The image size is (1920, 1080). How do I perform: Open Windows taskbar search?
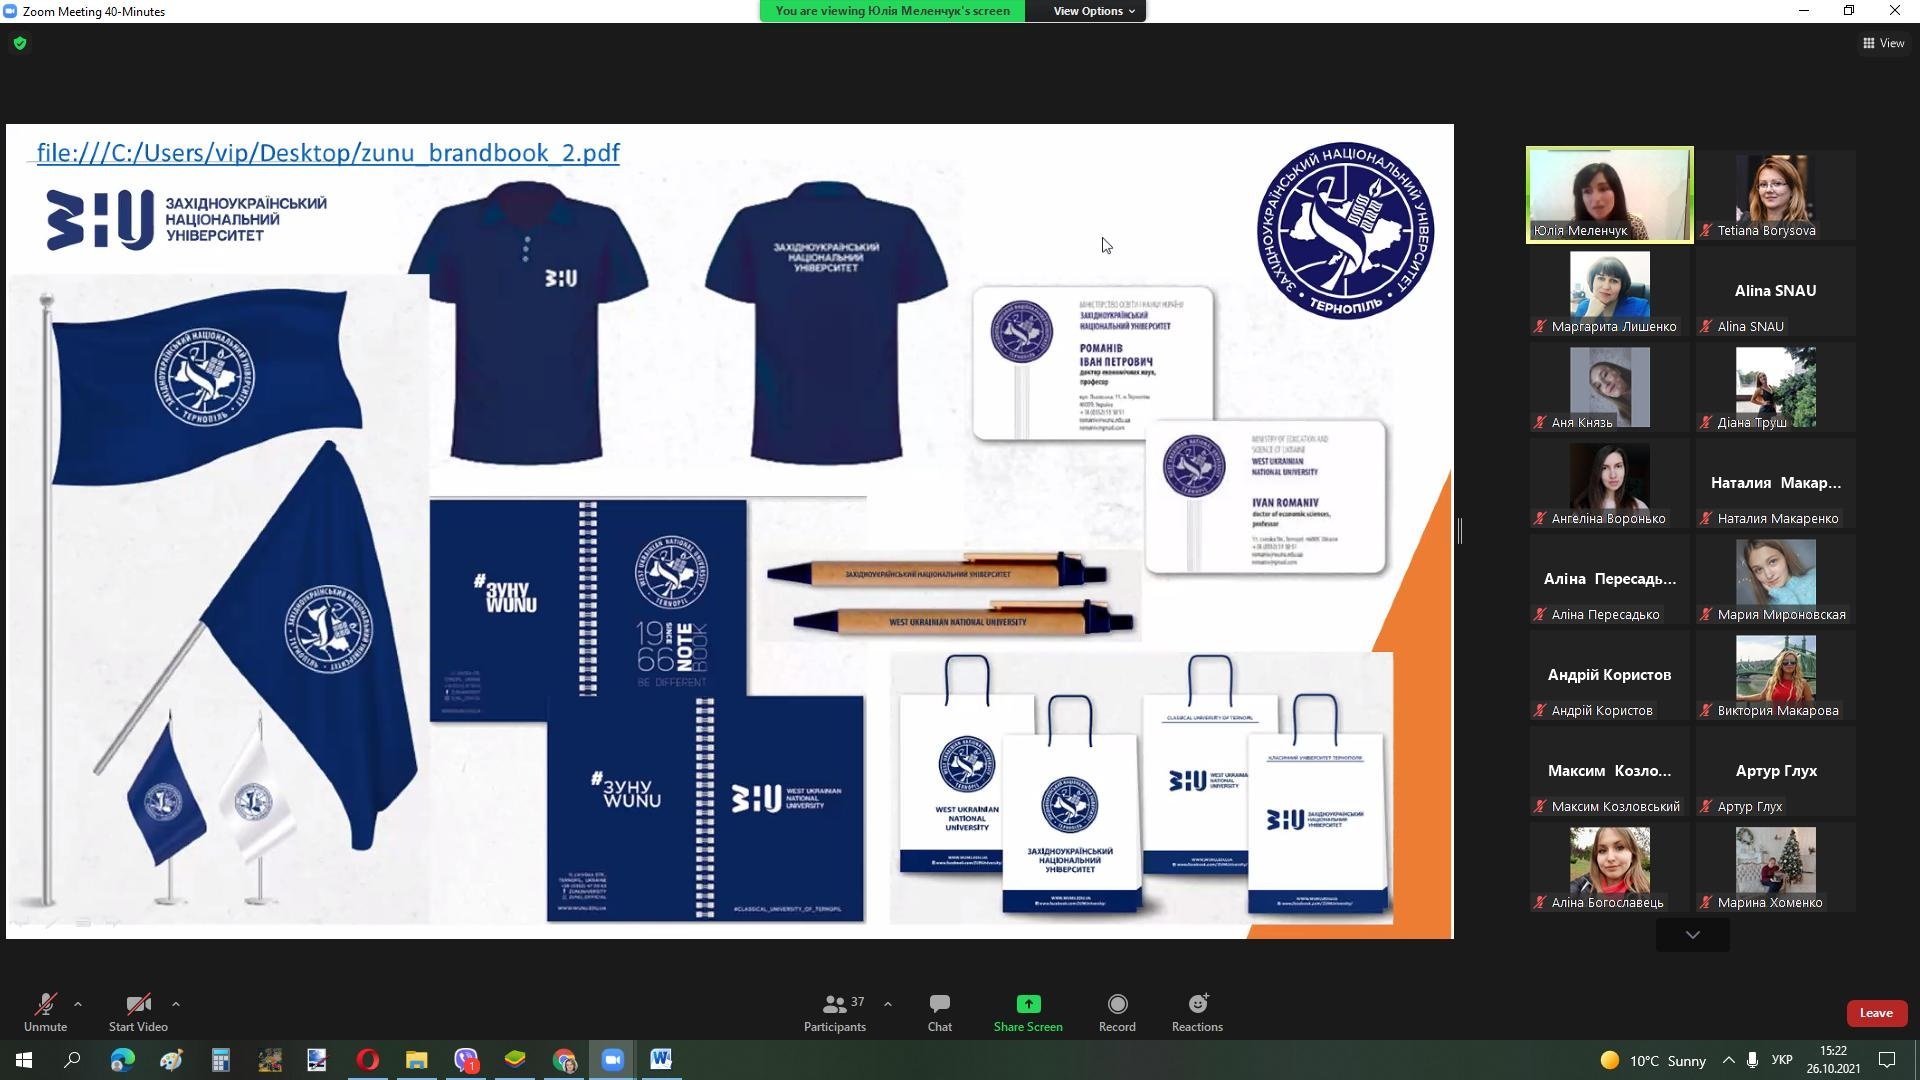pyautogui.click(x=72, y=1060)
